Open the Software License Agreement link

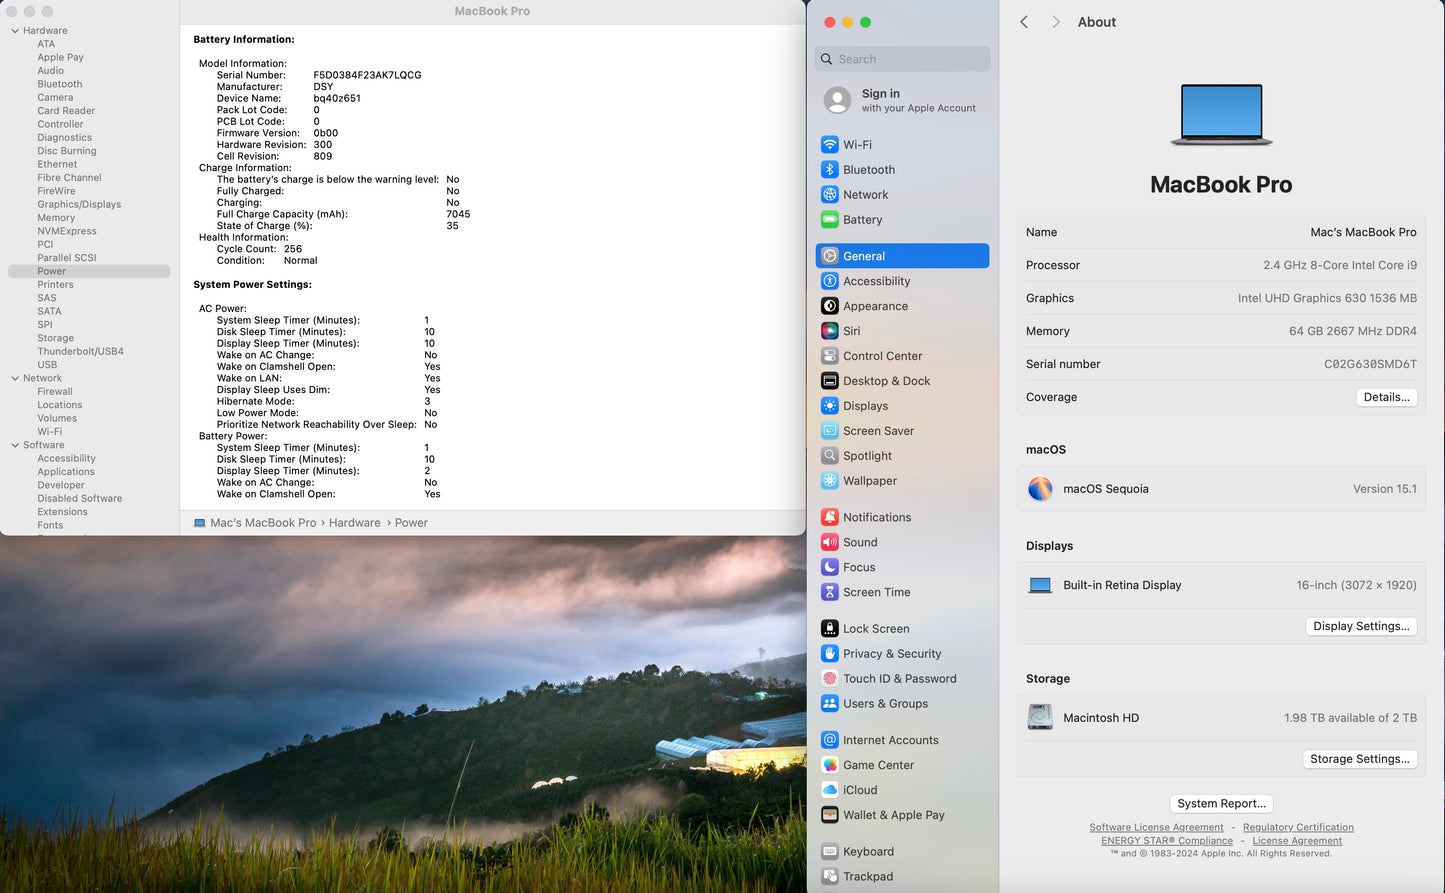1156,828
